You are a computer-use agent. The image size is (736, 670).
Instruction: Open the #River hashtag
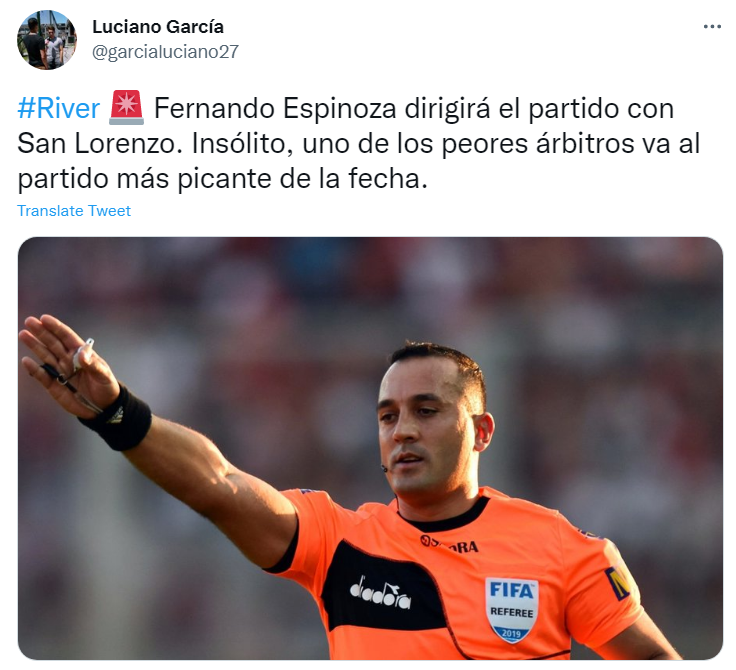pyautogui.click(x=59, y=108)
